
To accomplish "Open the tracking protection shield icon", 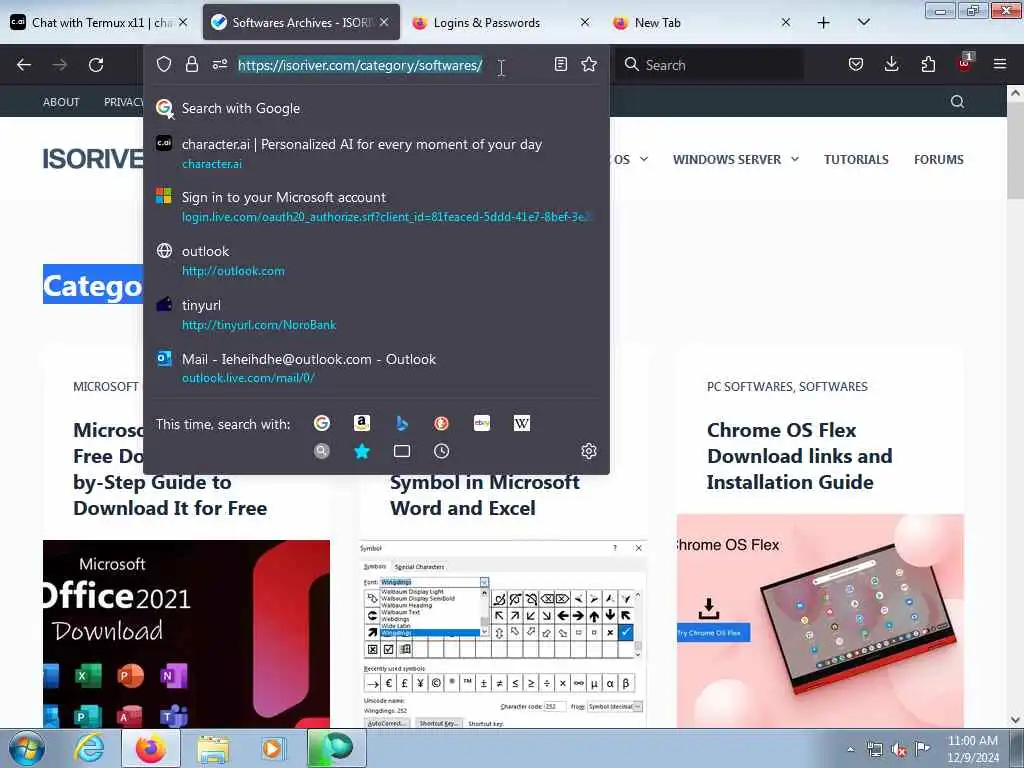I will (x=164, y=64).
